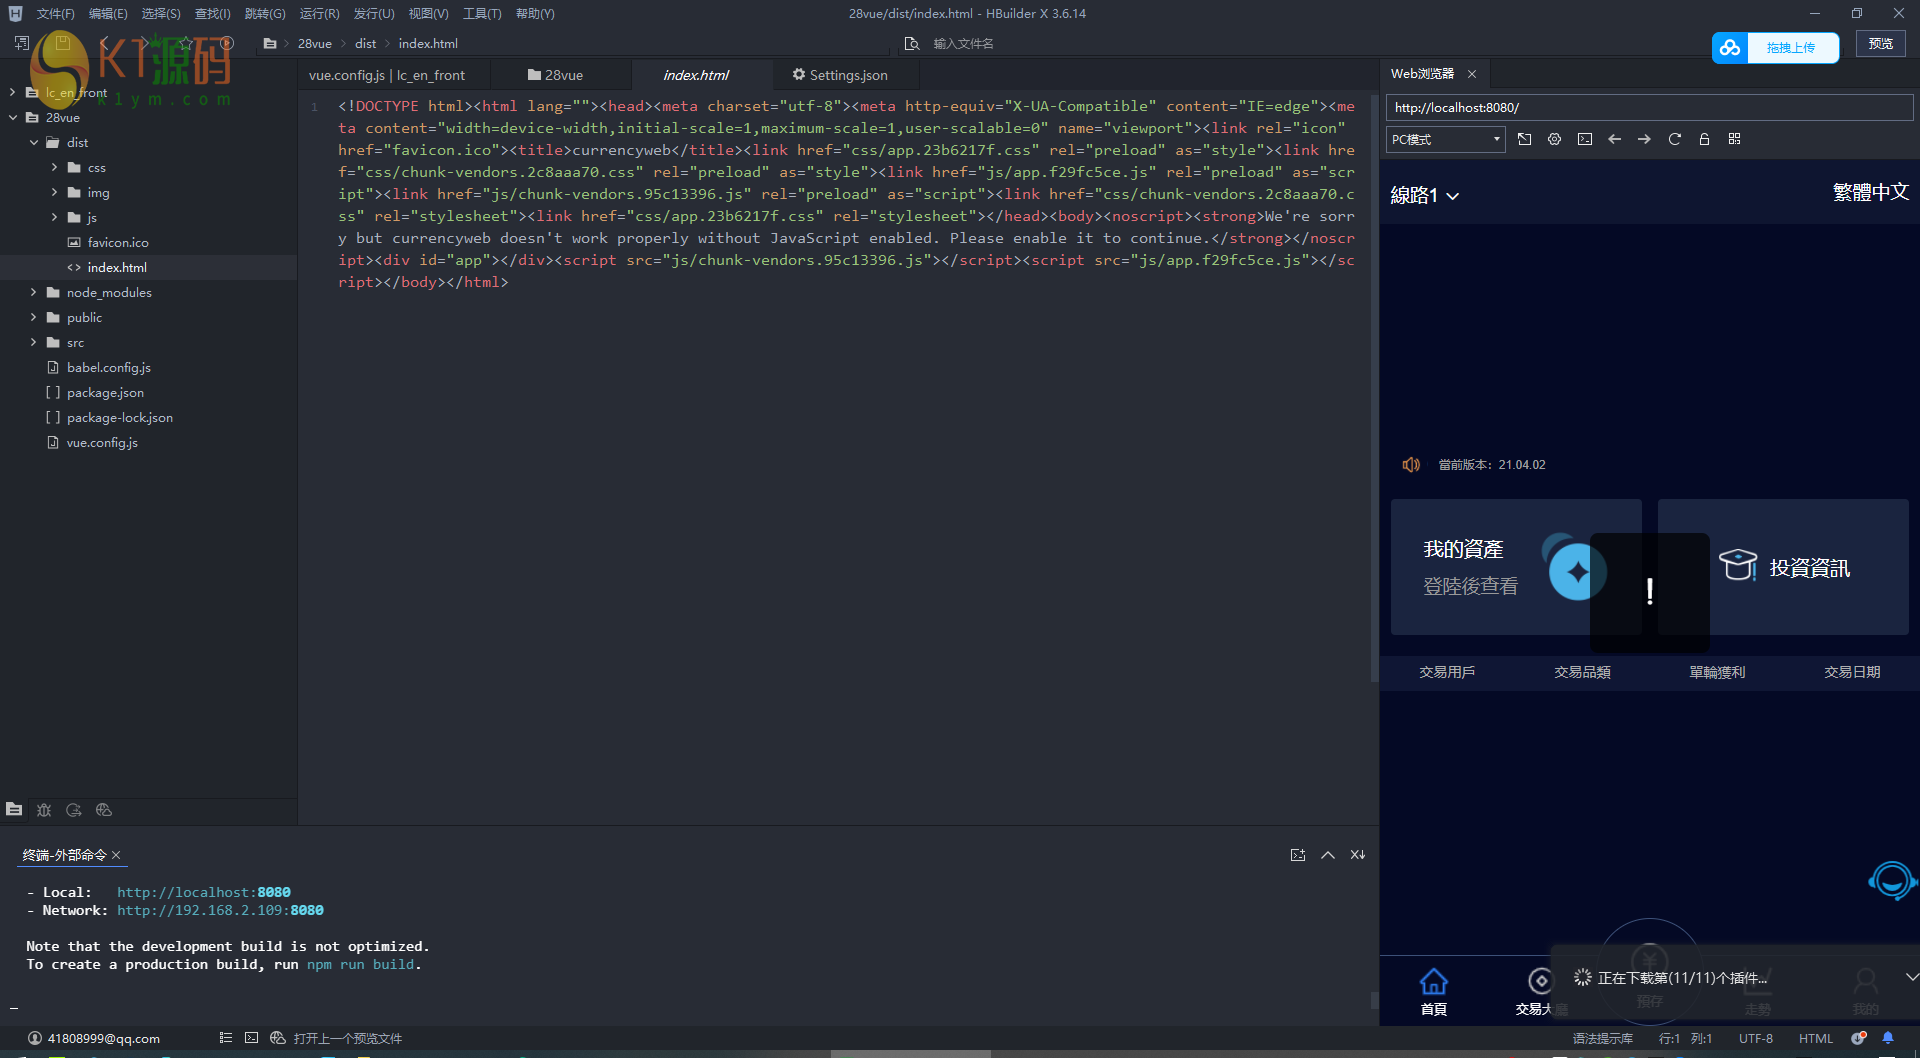Reload the page in the web browser panel
The height and width of the screenshot is (1058, 1920).
tap(1674, 140)
